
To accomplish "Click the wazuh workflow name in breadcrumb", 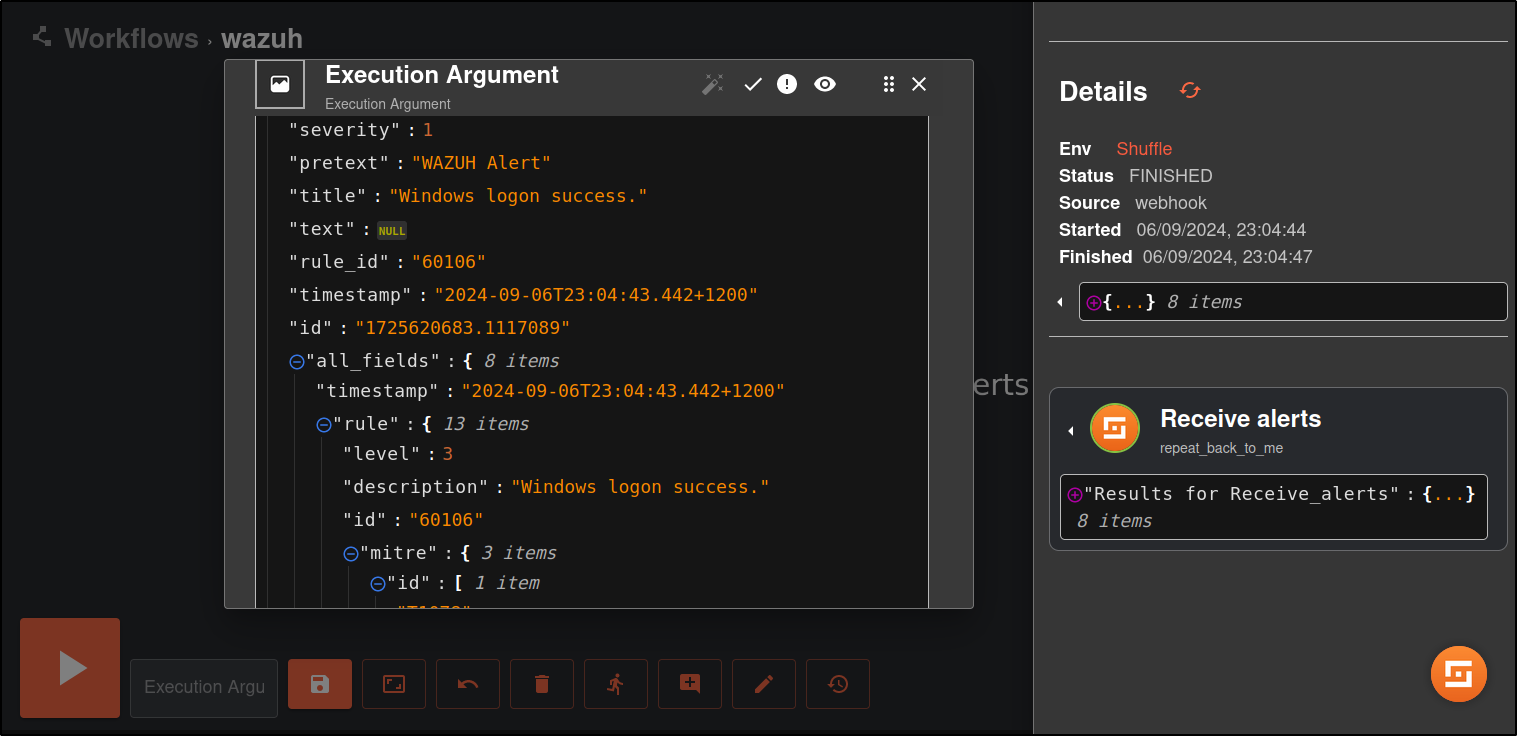I will (262, 38).
